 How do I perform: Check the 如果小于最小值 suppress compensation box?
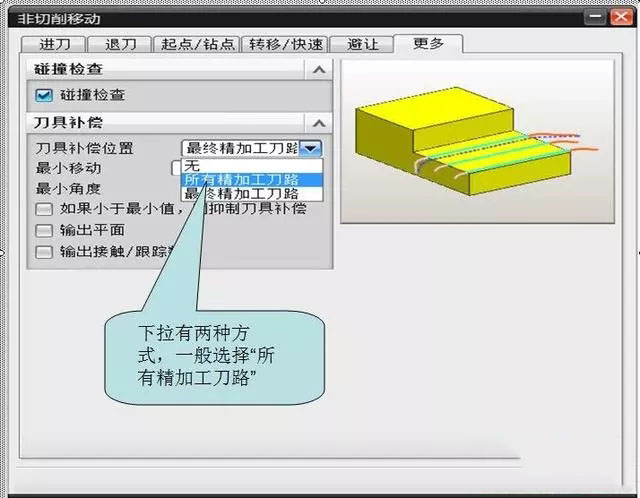pyautogui.click(x=43, y=209)
